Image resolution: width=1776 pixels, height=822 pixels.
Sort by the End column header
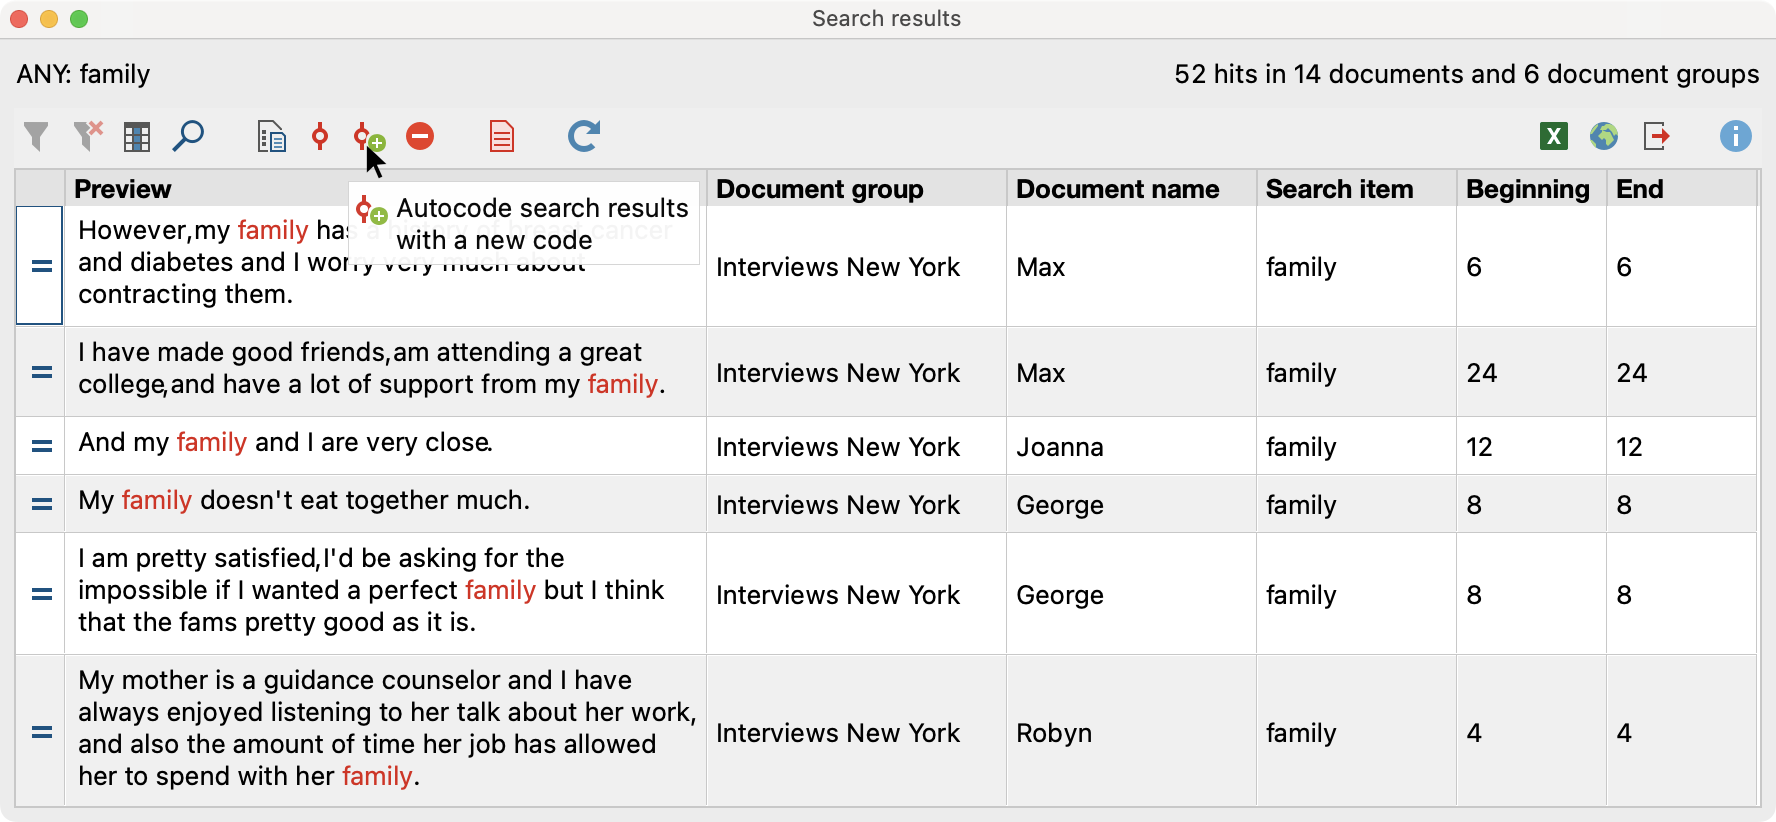point(1682,189)
